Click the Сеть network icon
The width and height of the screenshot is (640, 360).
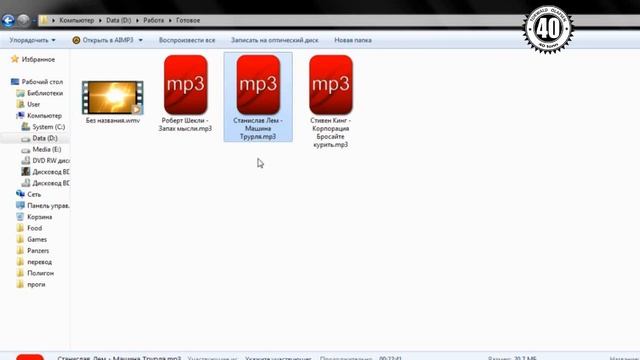(20, 194)
